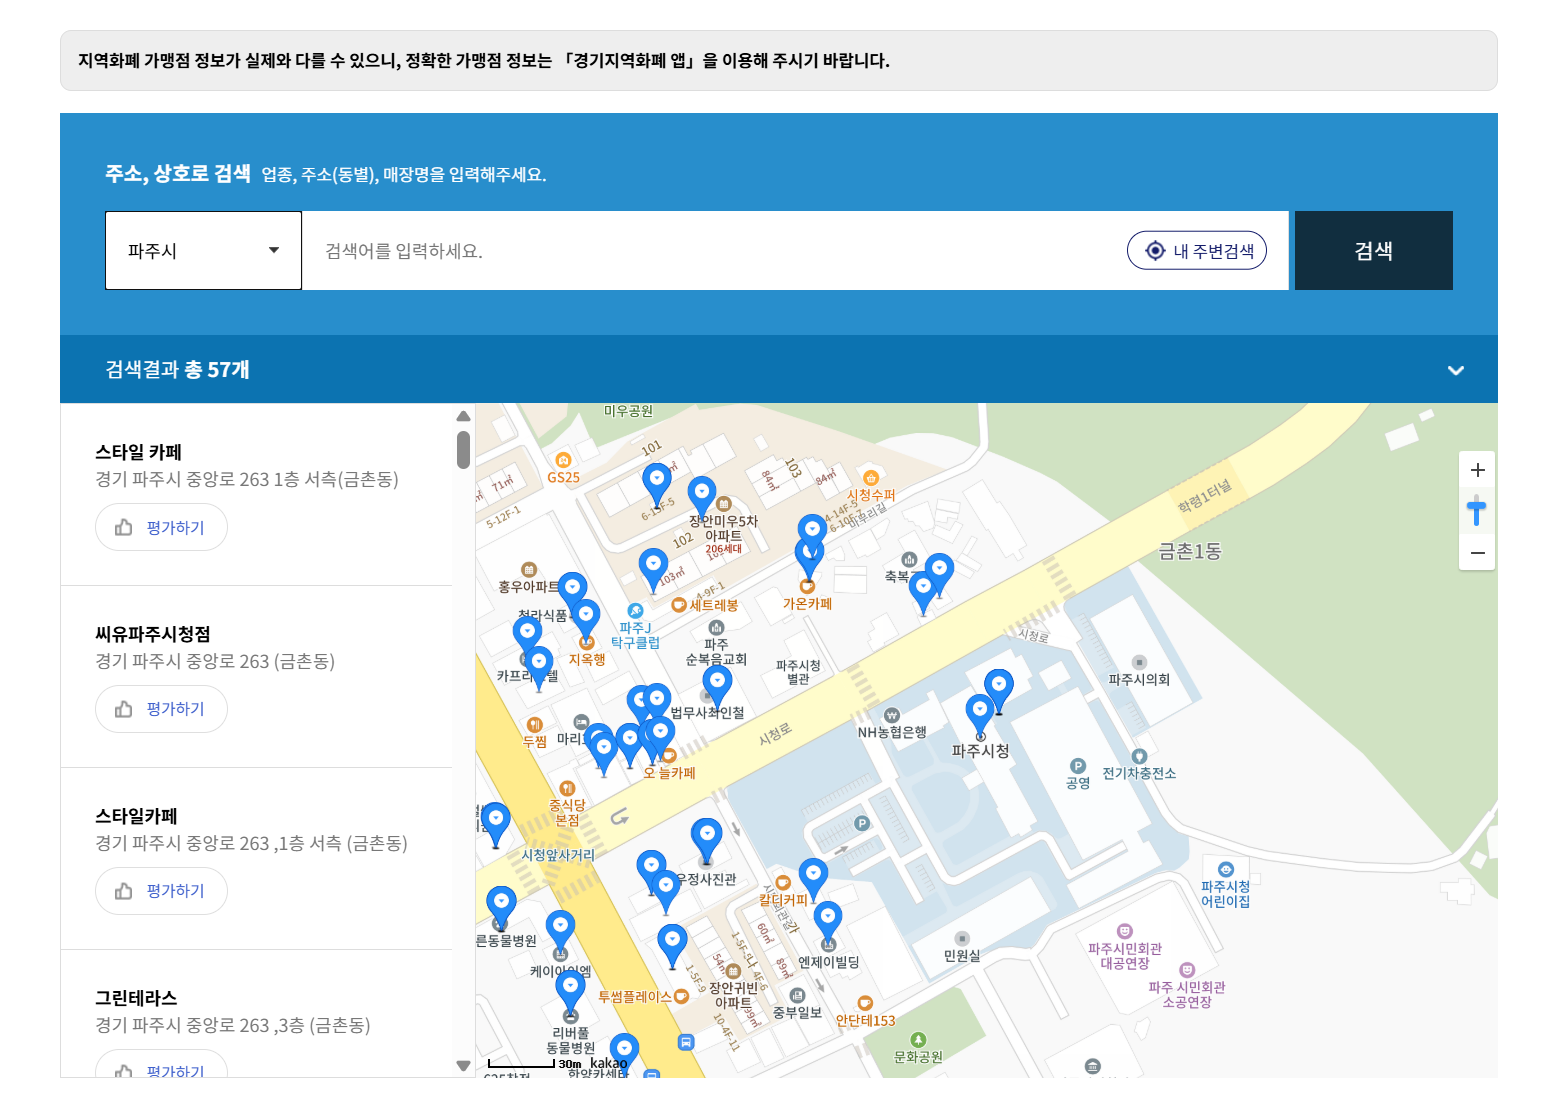The width and height of the screenshot is (1552, 1107).
Task: Click the map pin beside 파주시청
Action: 981,710
